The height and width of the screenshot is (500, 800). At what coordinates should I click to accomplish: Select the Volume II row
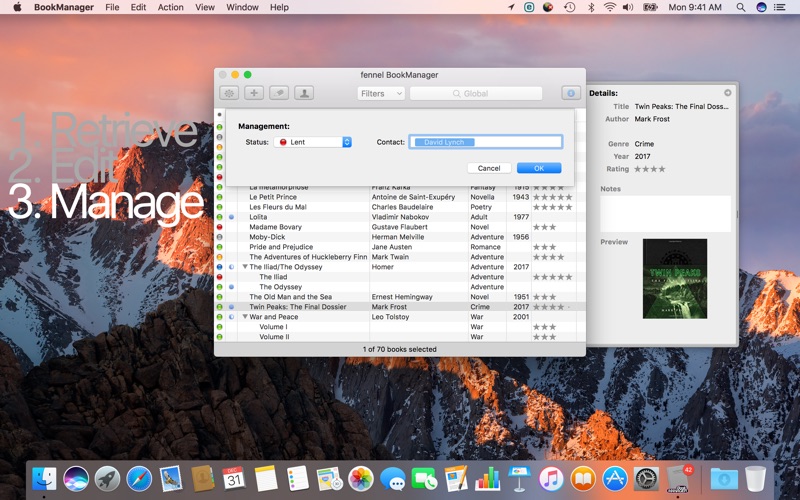click(399, 337)
